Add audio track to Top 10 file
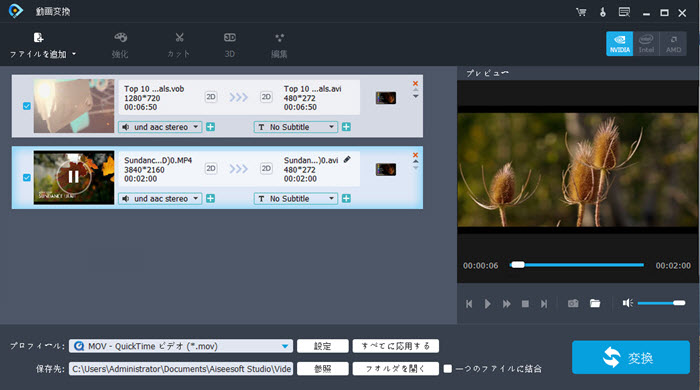Screen dimensions: 700x390 tap(210, 127)
